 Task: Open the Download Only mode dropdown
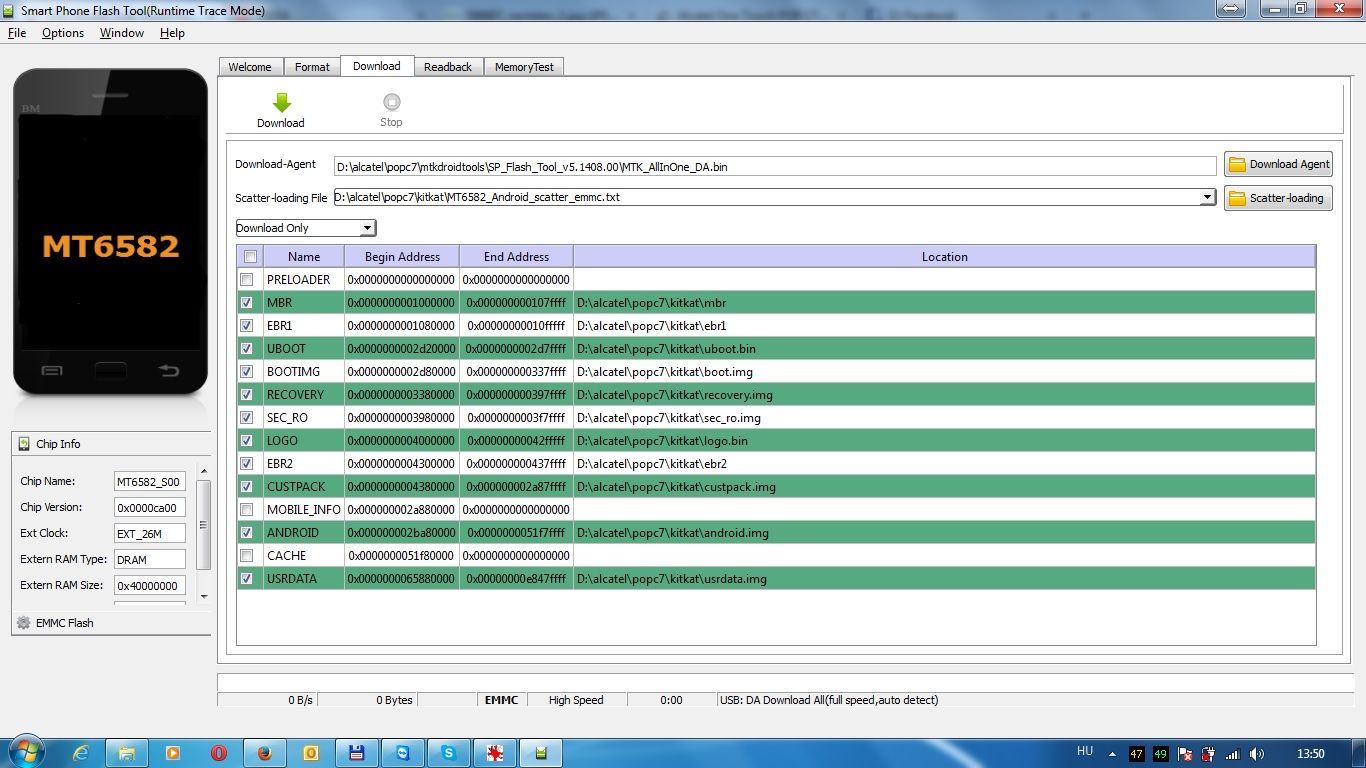click(x=306, y=228)
